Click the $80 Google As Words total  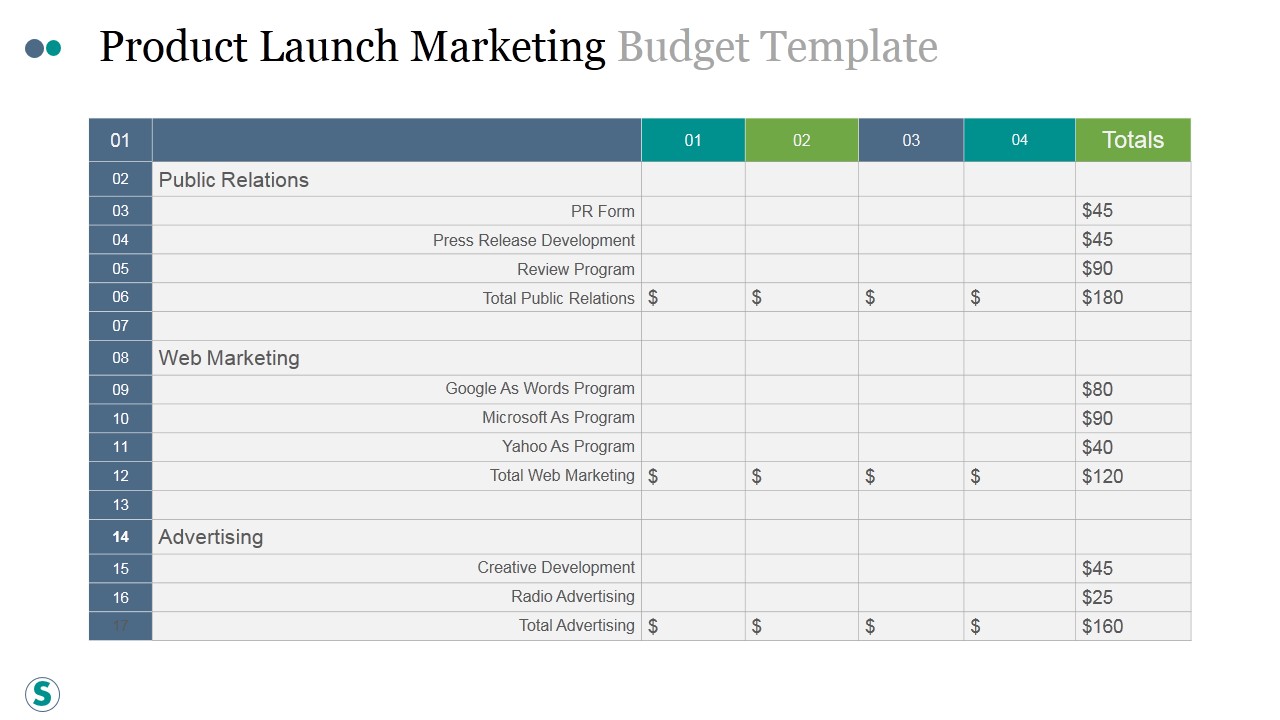pos(1097,389)
